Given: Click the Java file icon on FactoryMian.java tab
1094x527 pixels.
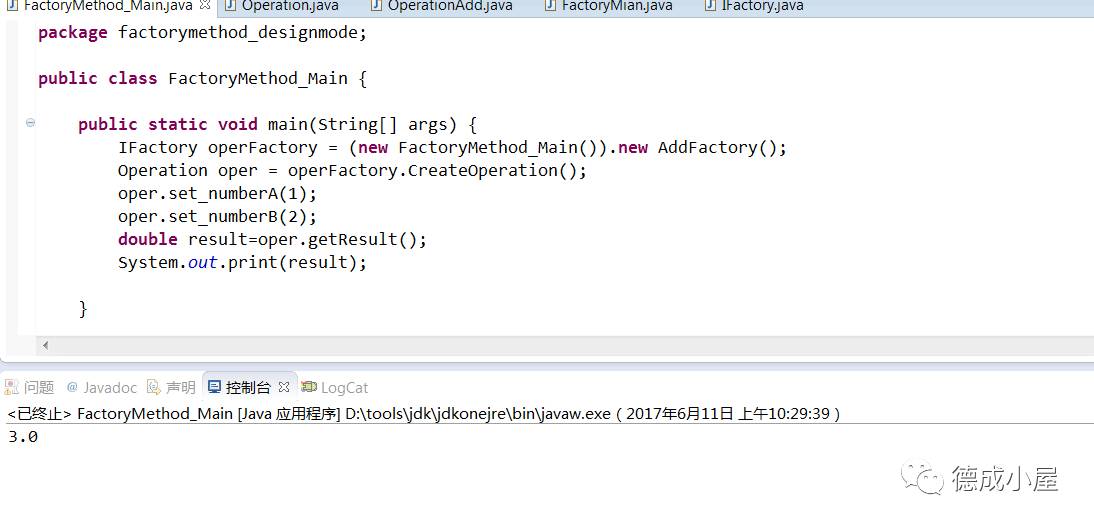Looking at the screenshot, I should pyautogui.click(x=551, y=6).
